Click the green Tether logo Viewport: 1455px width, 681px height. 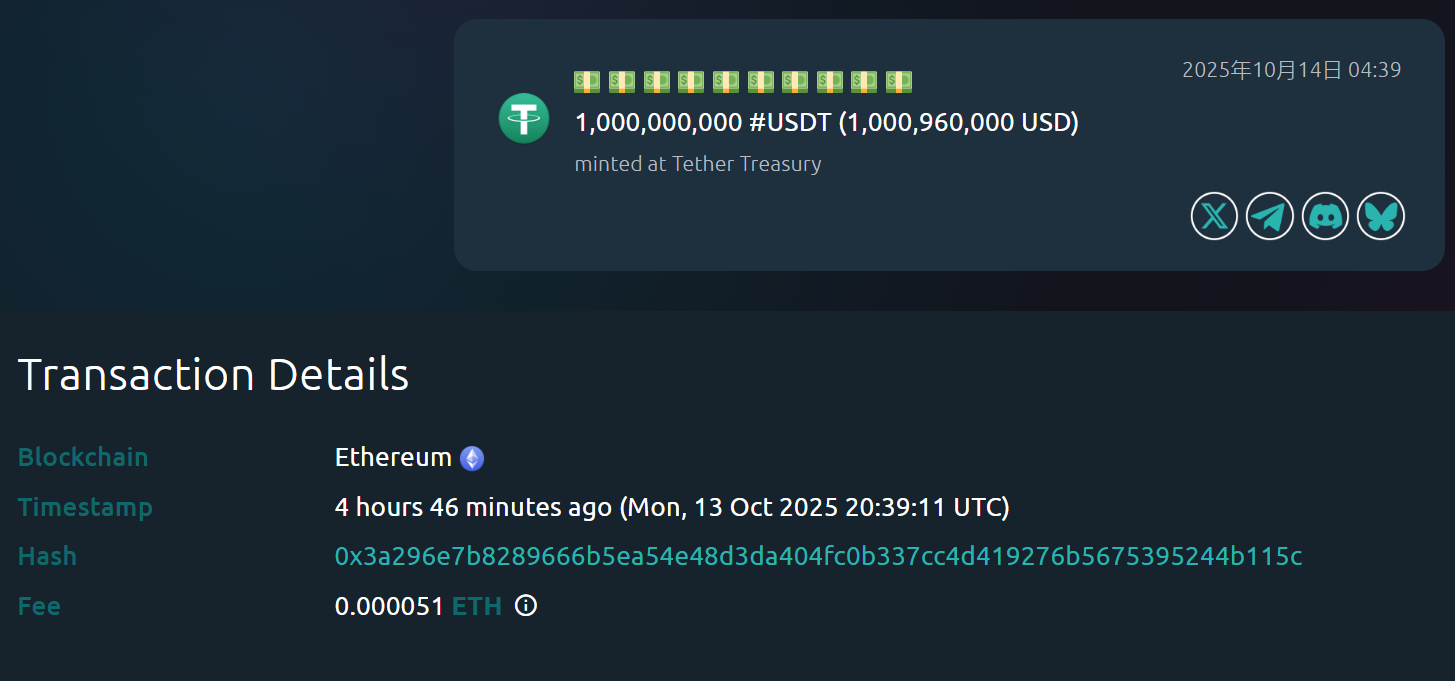pyautogui.click(x=524, y=118)
